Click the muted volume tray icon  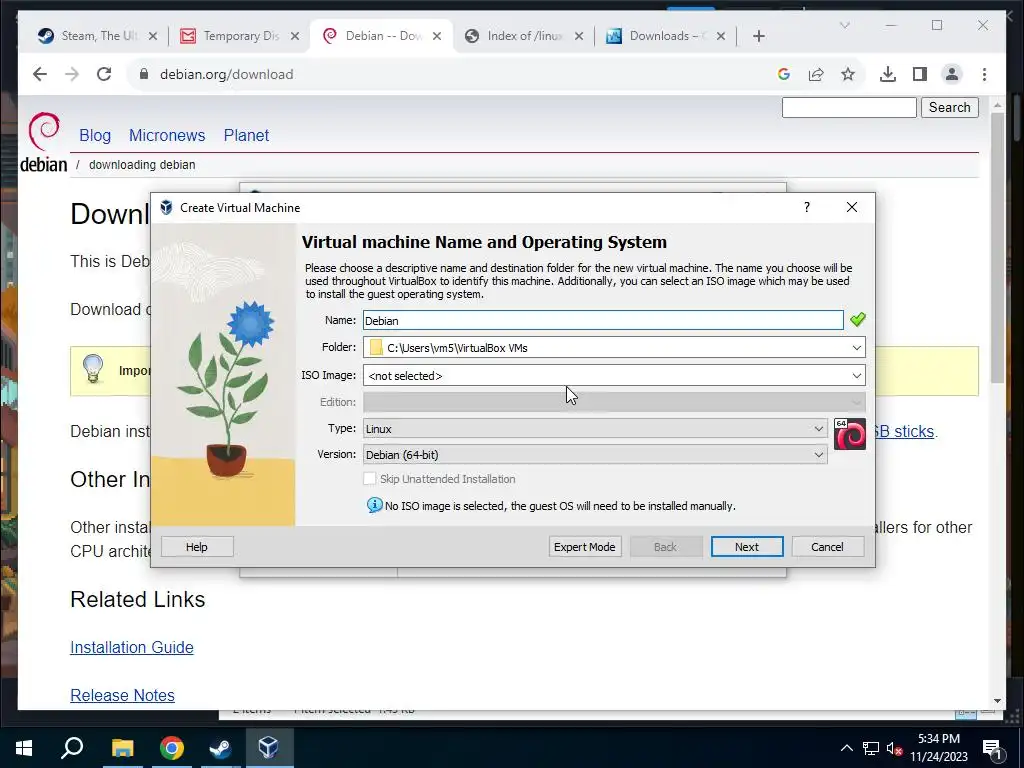coord(894,748)
